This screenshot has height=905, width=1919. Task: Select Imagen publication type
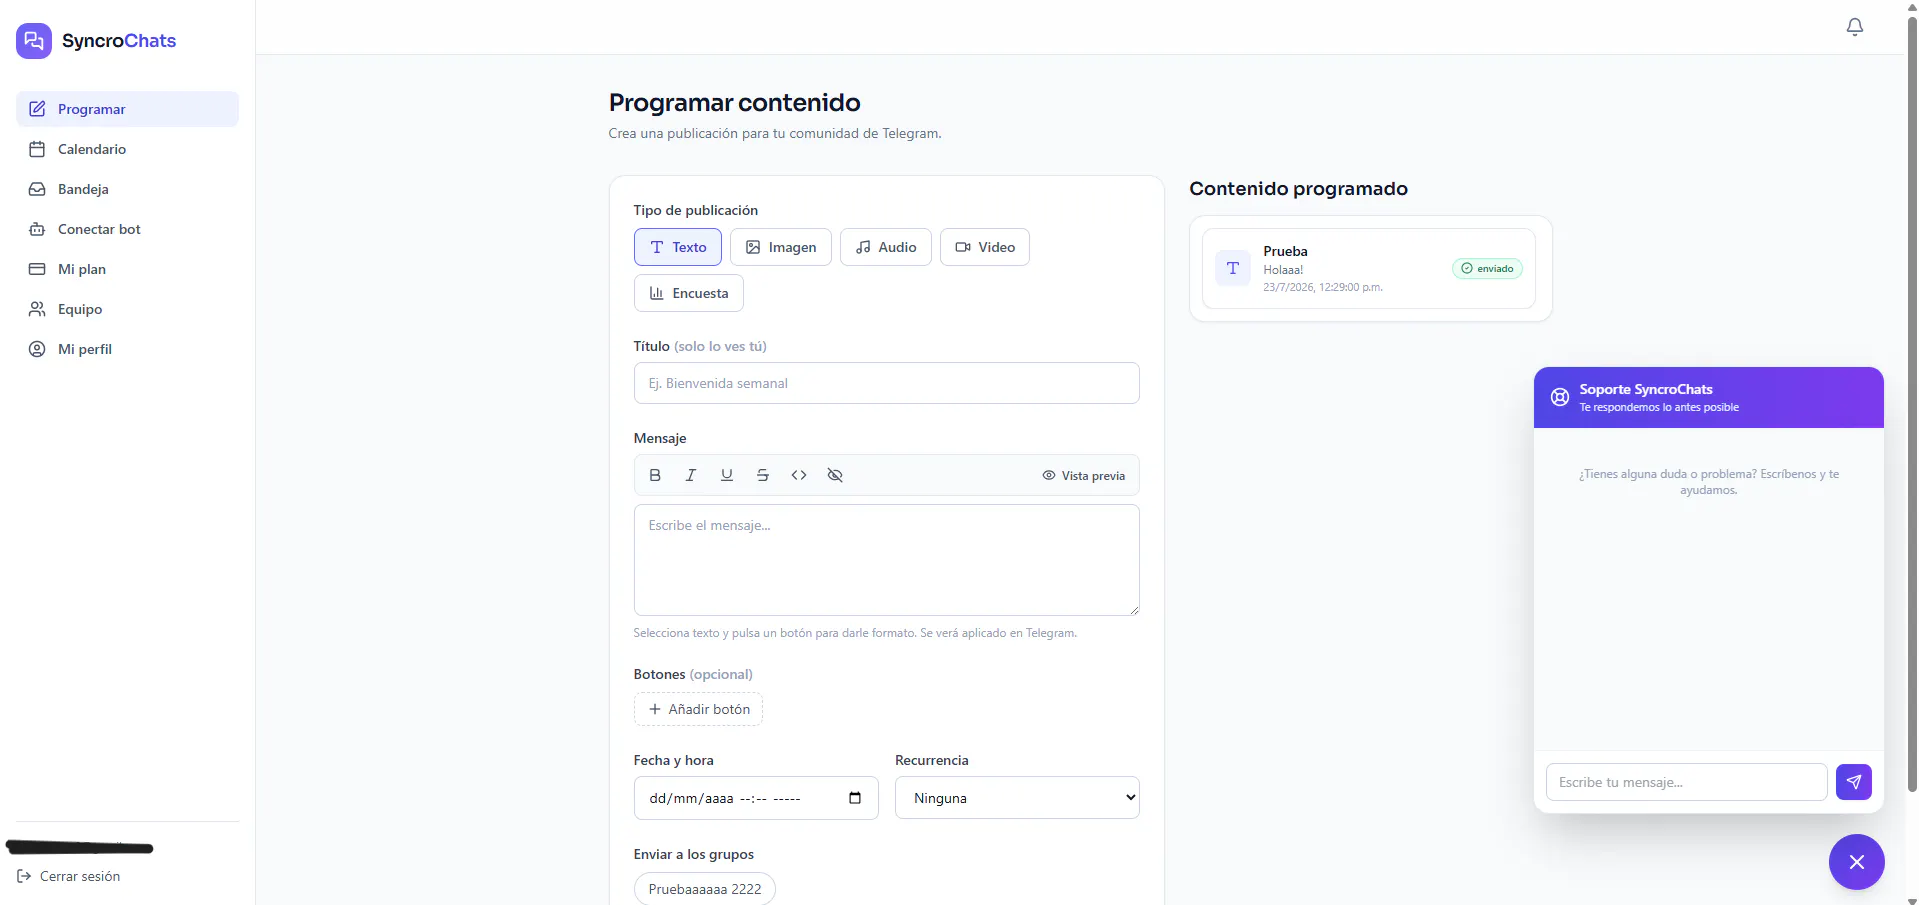[x=781, y=247]
